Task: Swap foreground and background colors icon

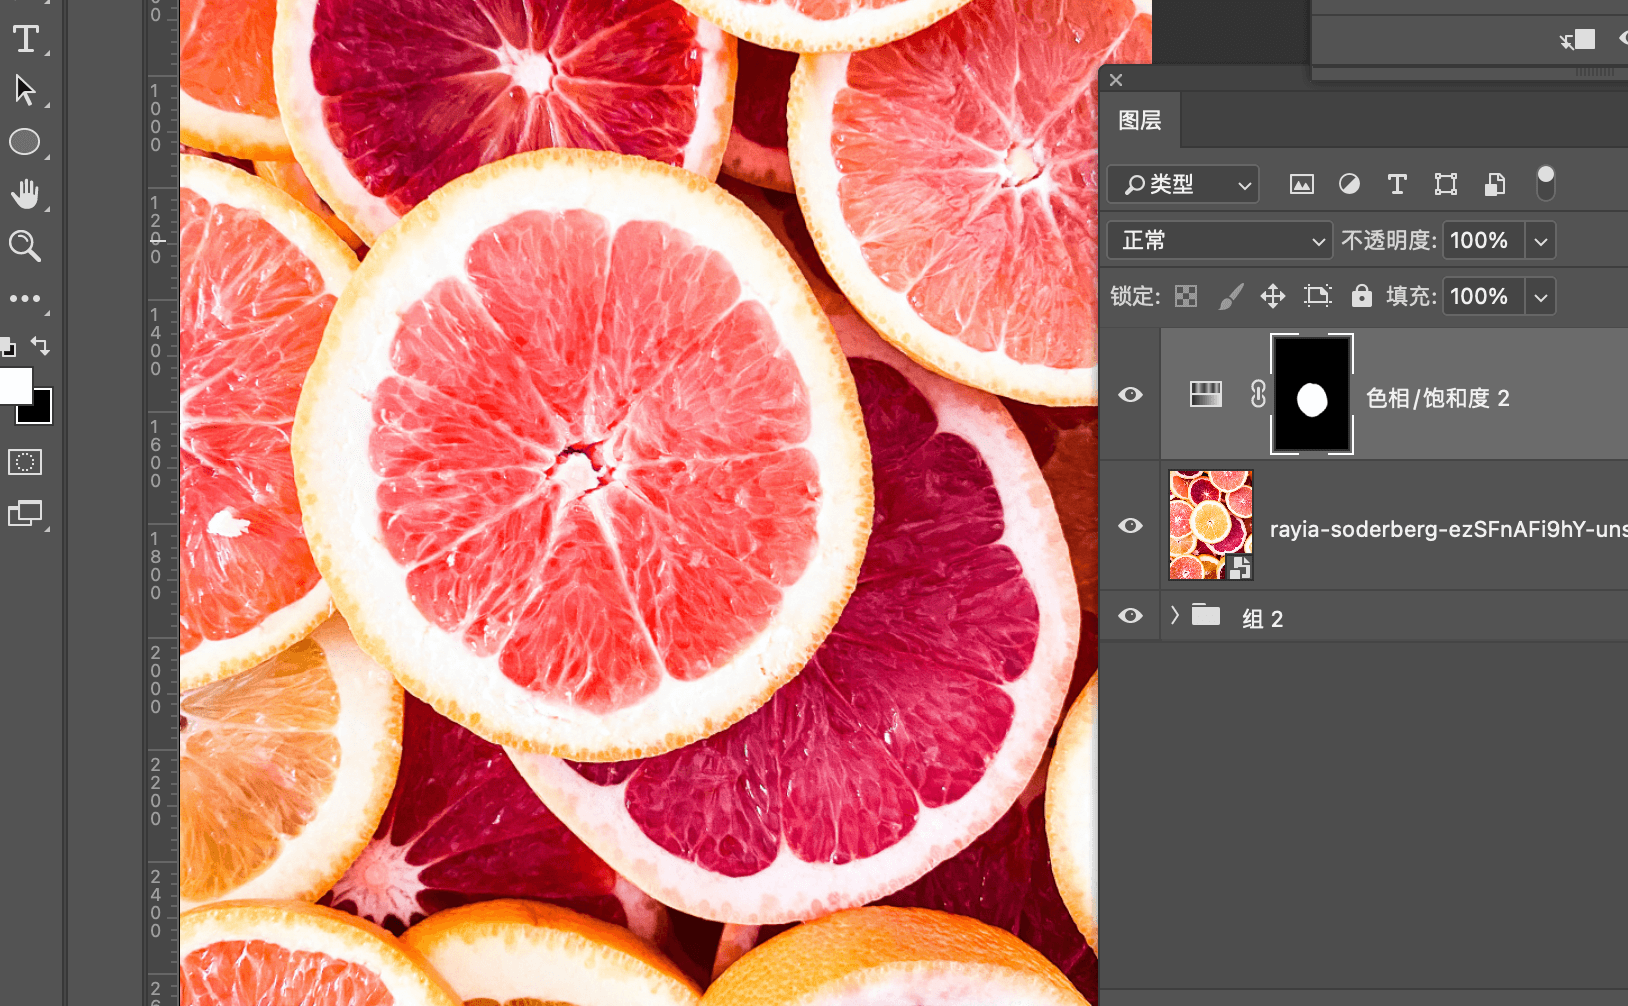Action: point(40,346)
